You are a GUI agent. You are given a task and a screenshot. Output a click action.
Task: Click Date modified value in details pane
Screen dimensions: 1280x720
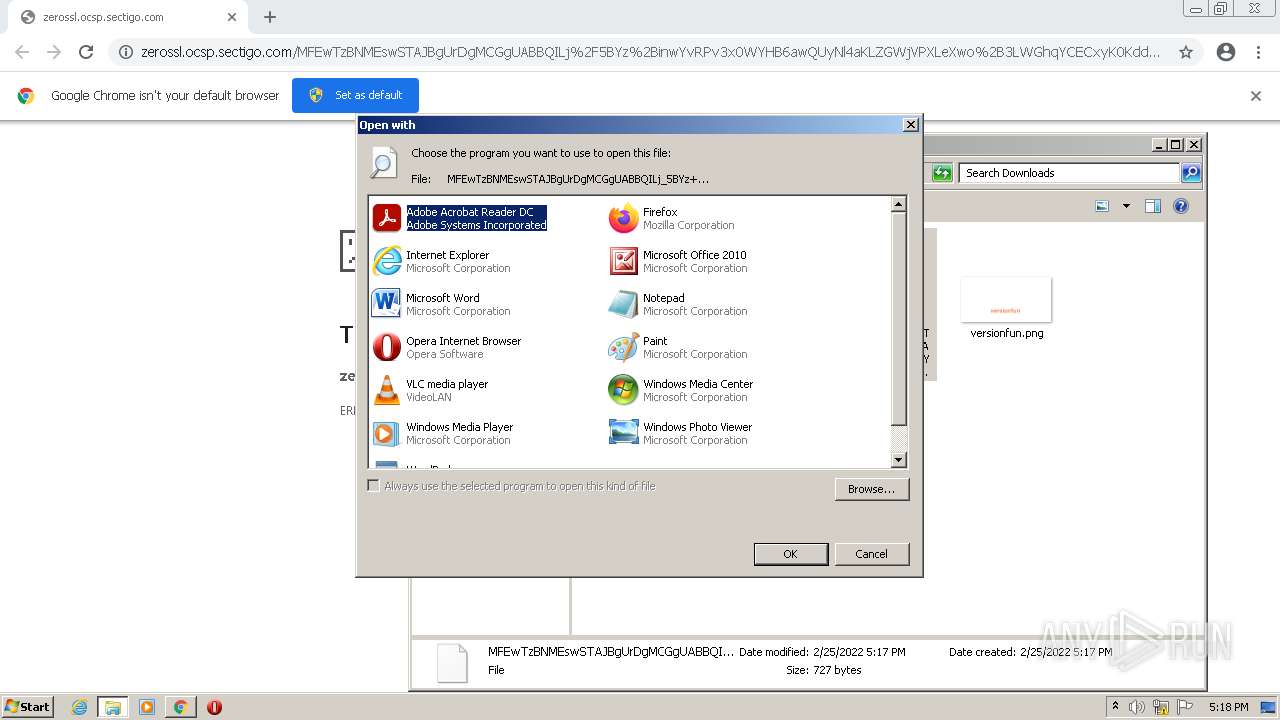tap(859, 652)
